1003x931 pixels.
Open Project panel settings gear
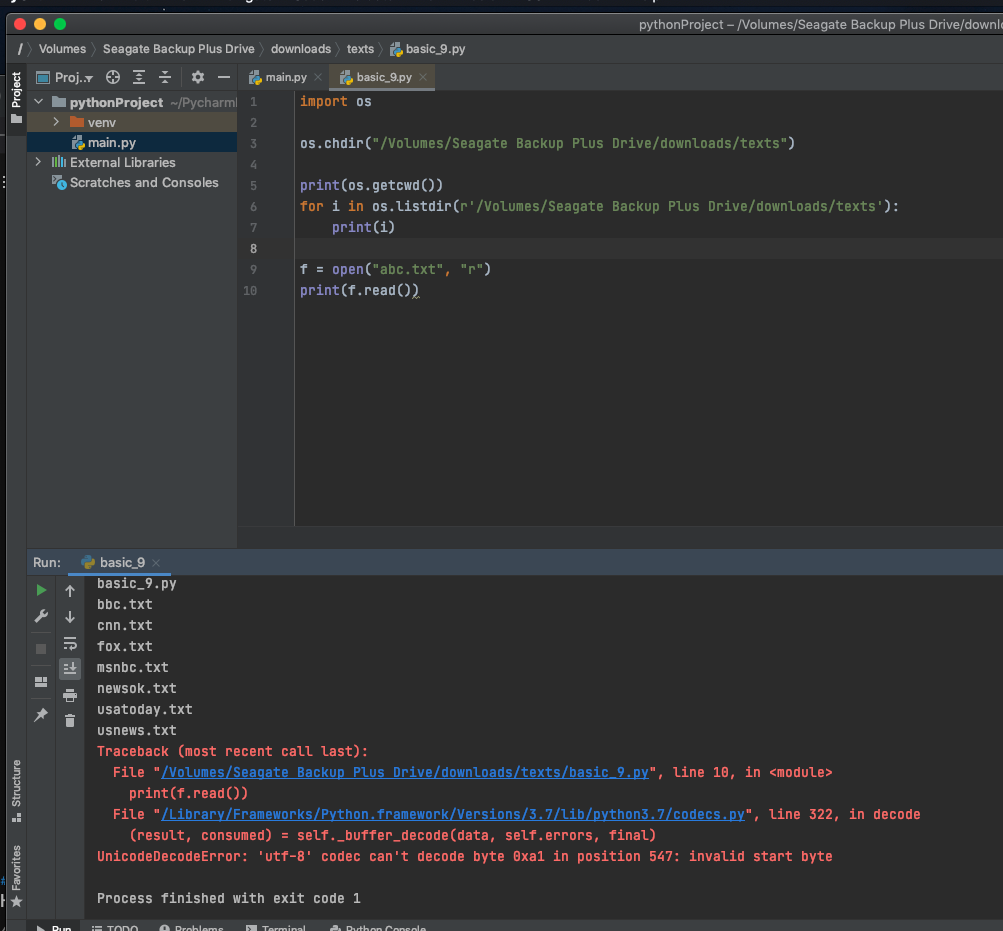[198, 77]
